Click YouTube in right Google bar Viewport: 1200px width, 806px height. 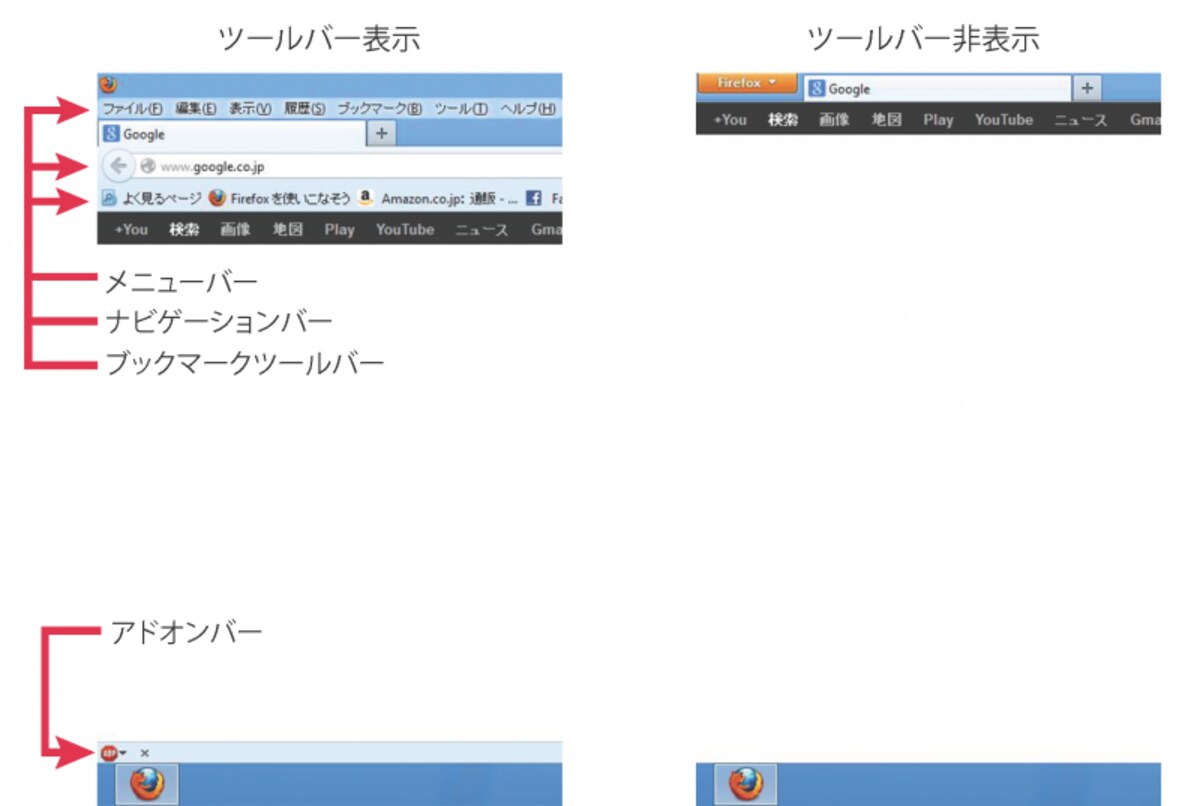(x=1004, y=119)
